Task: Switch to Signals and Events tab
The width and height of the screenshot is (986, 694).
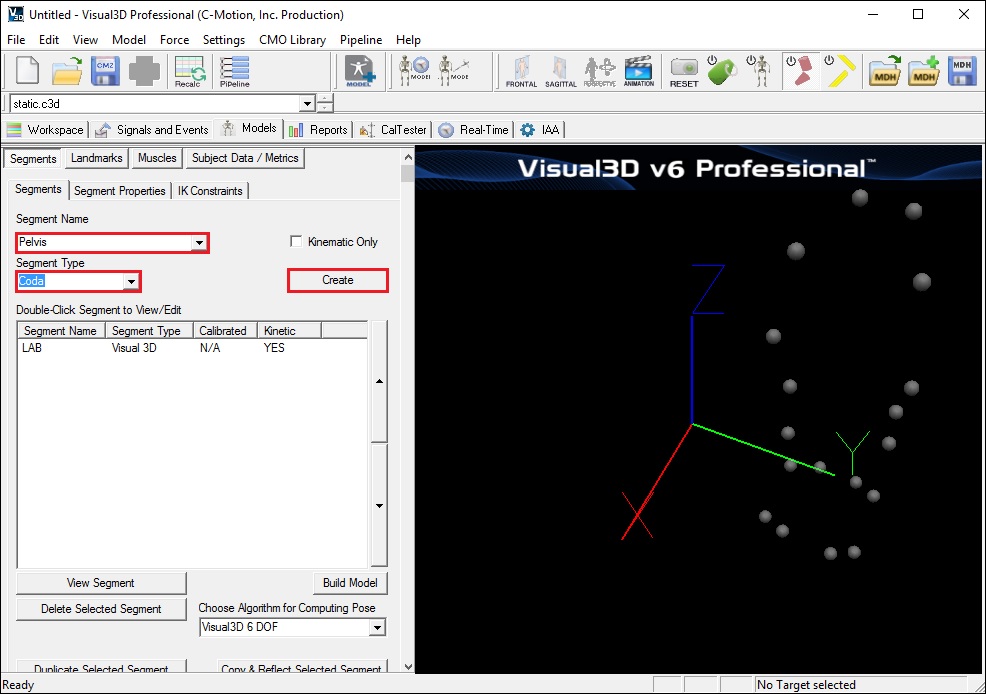Action: pyautogui.click(x=152, y=129)
